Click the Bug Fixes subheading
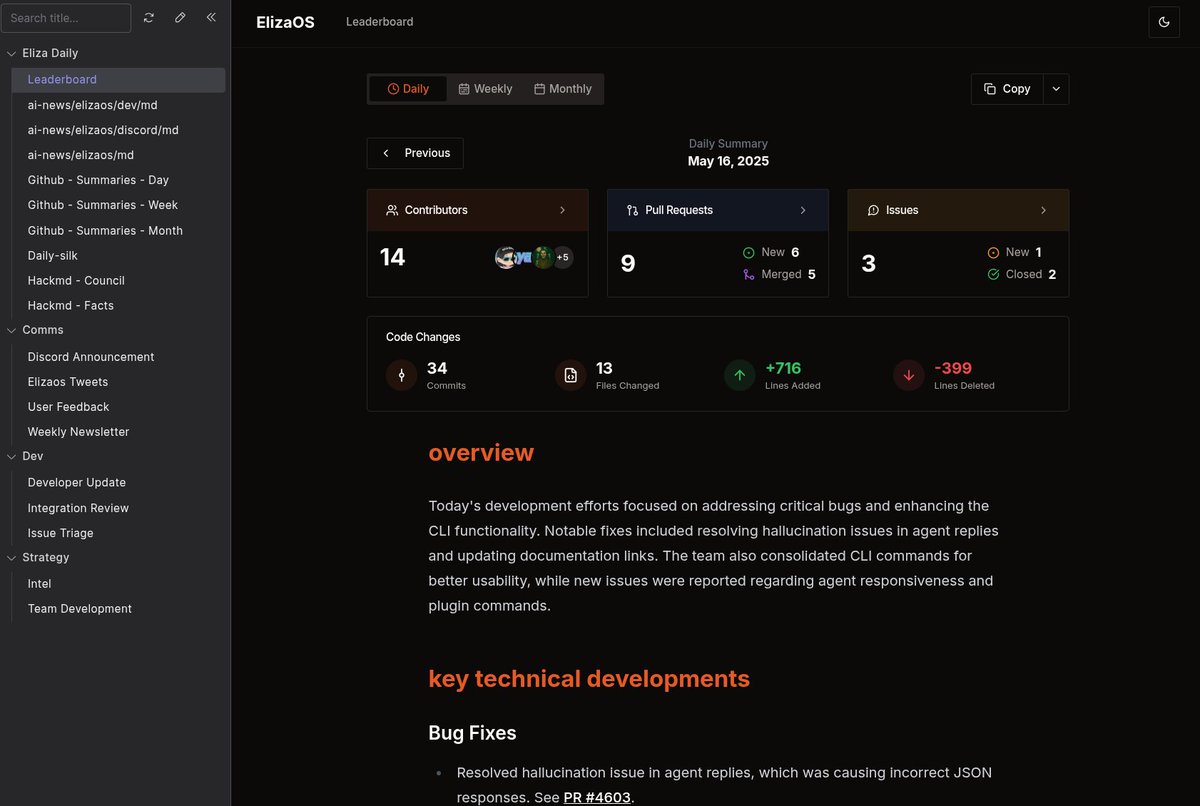 472,733
